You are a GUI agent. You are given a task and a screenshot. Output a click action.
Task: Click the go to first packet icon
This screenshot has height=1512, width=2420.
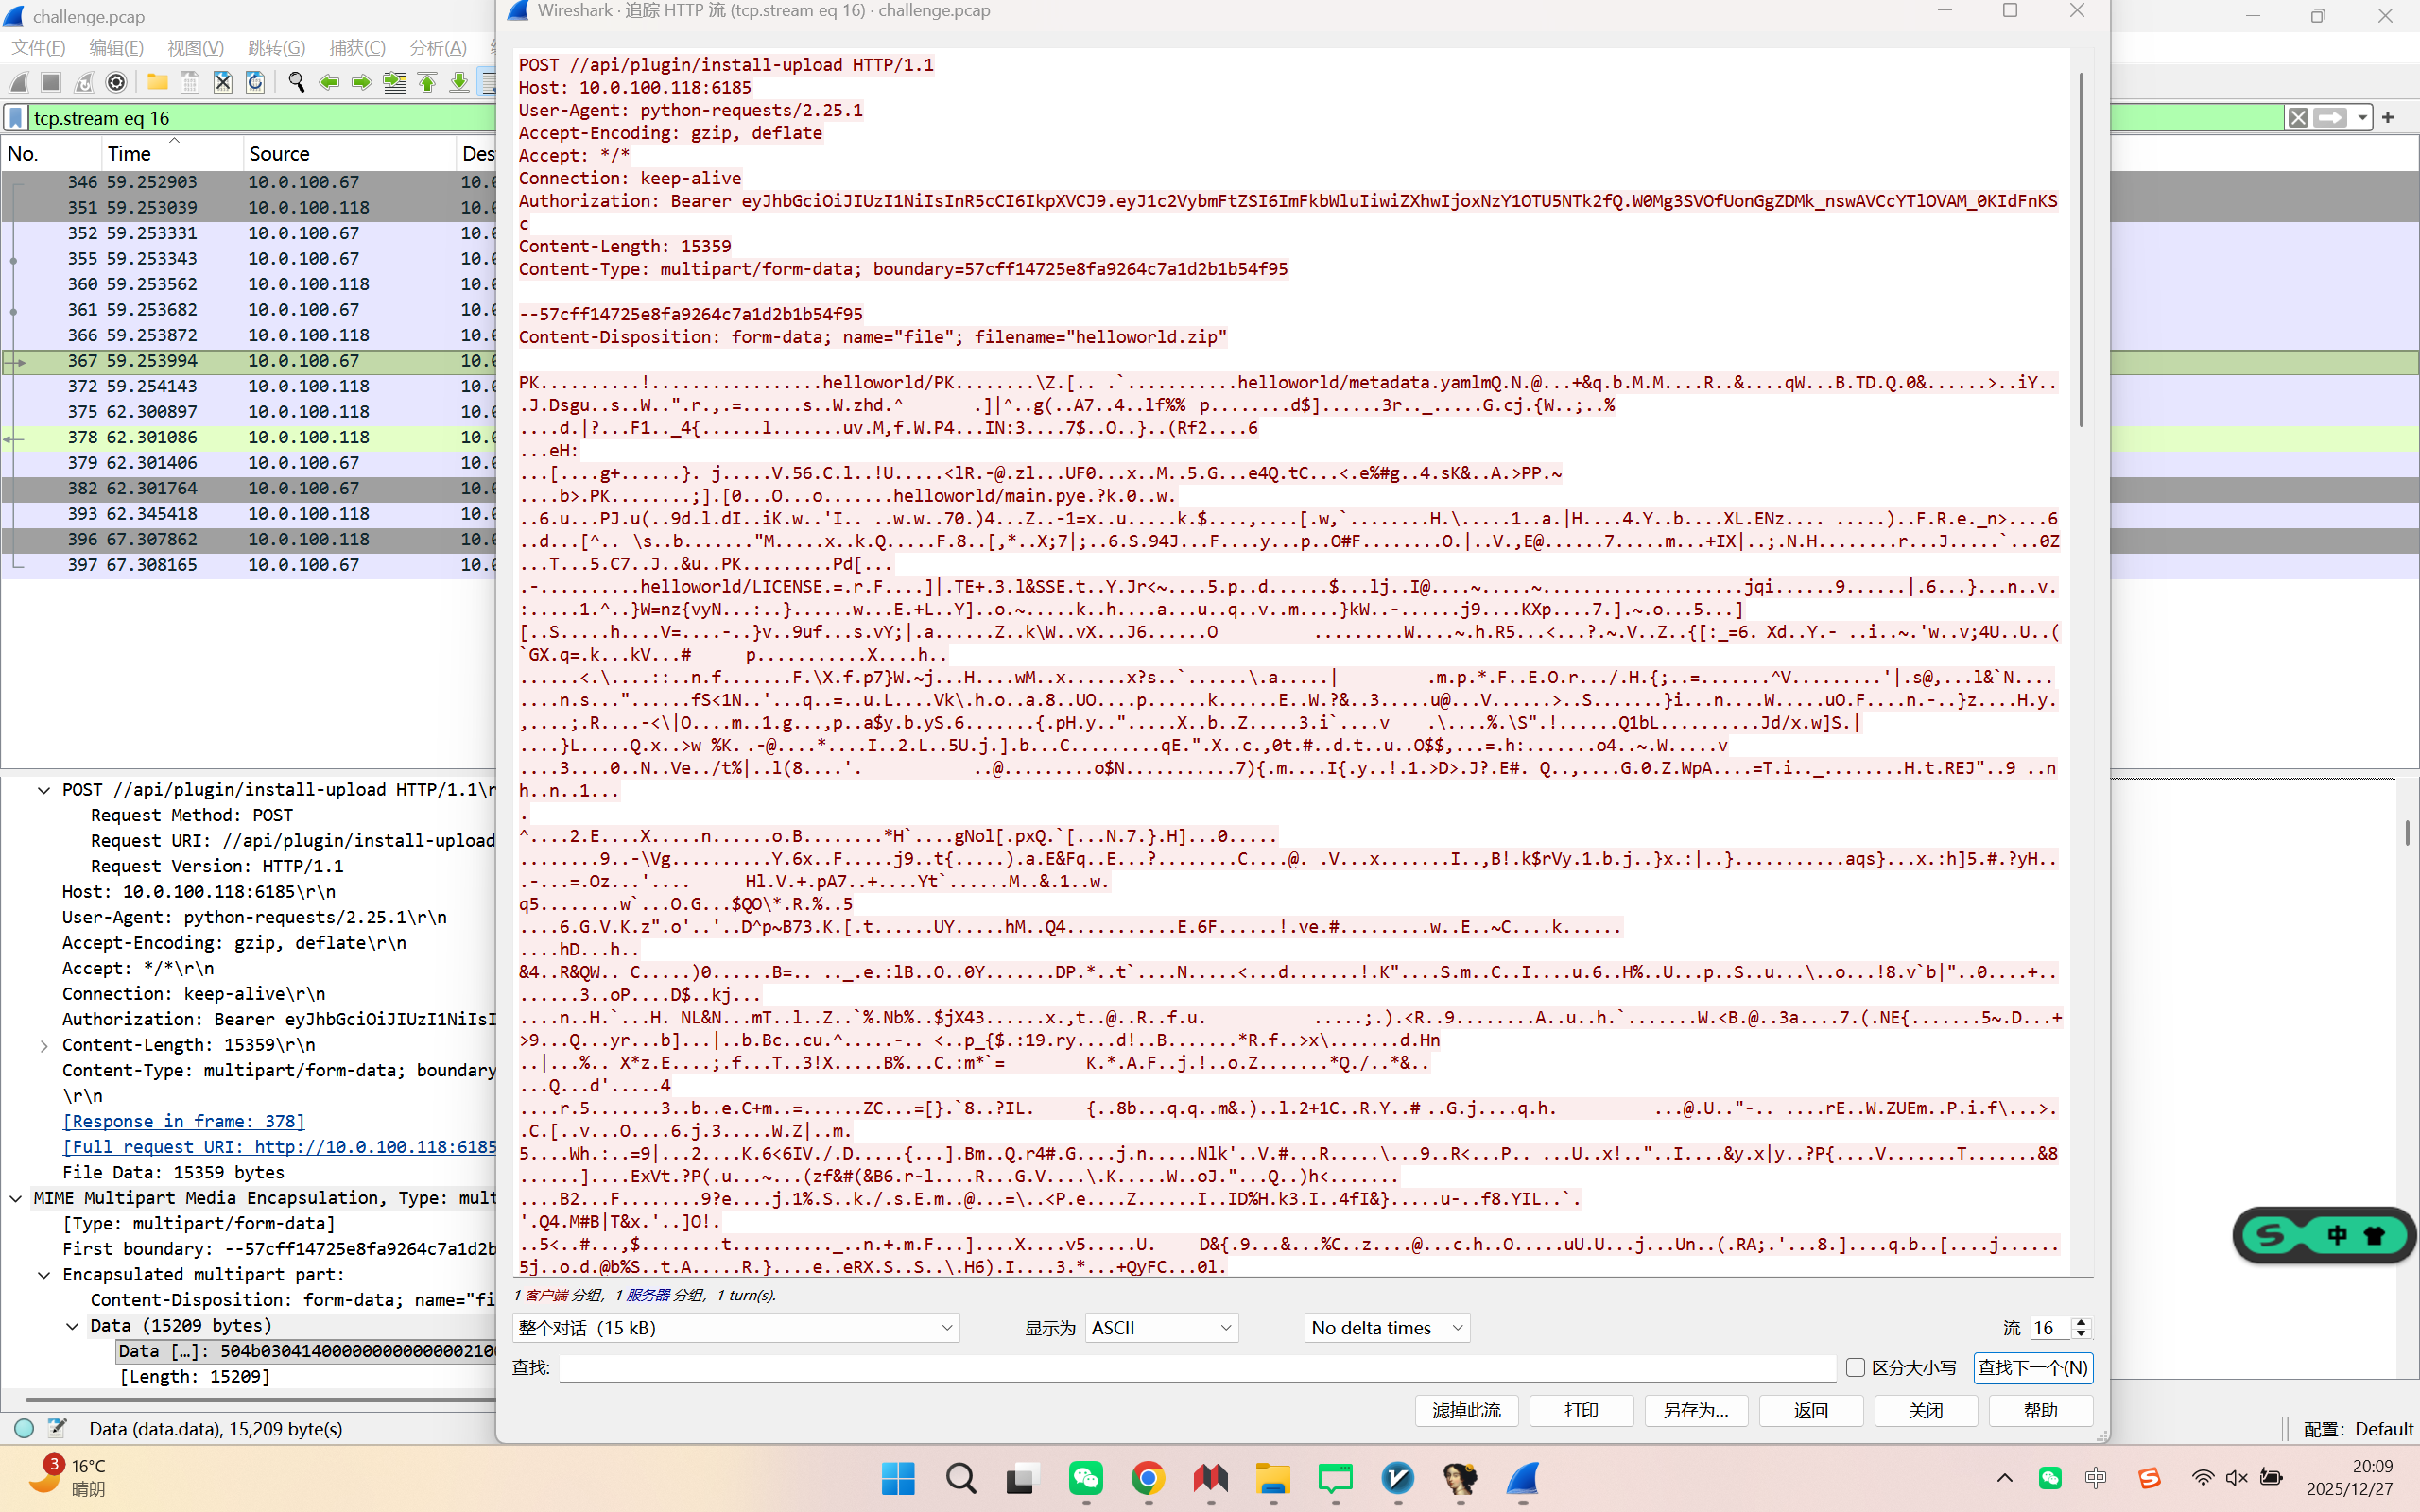tap(427, 82)
